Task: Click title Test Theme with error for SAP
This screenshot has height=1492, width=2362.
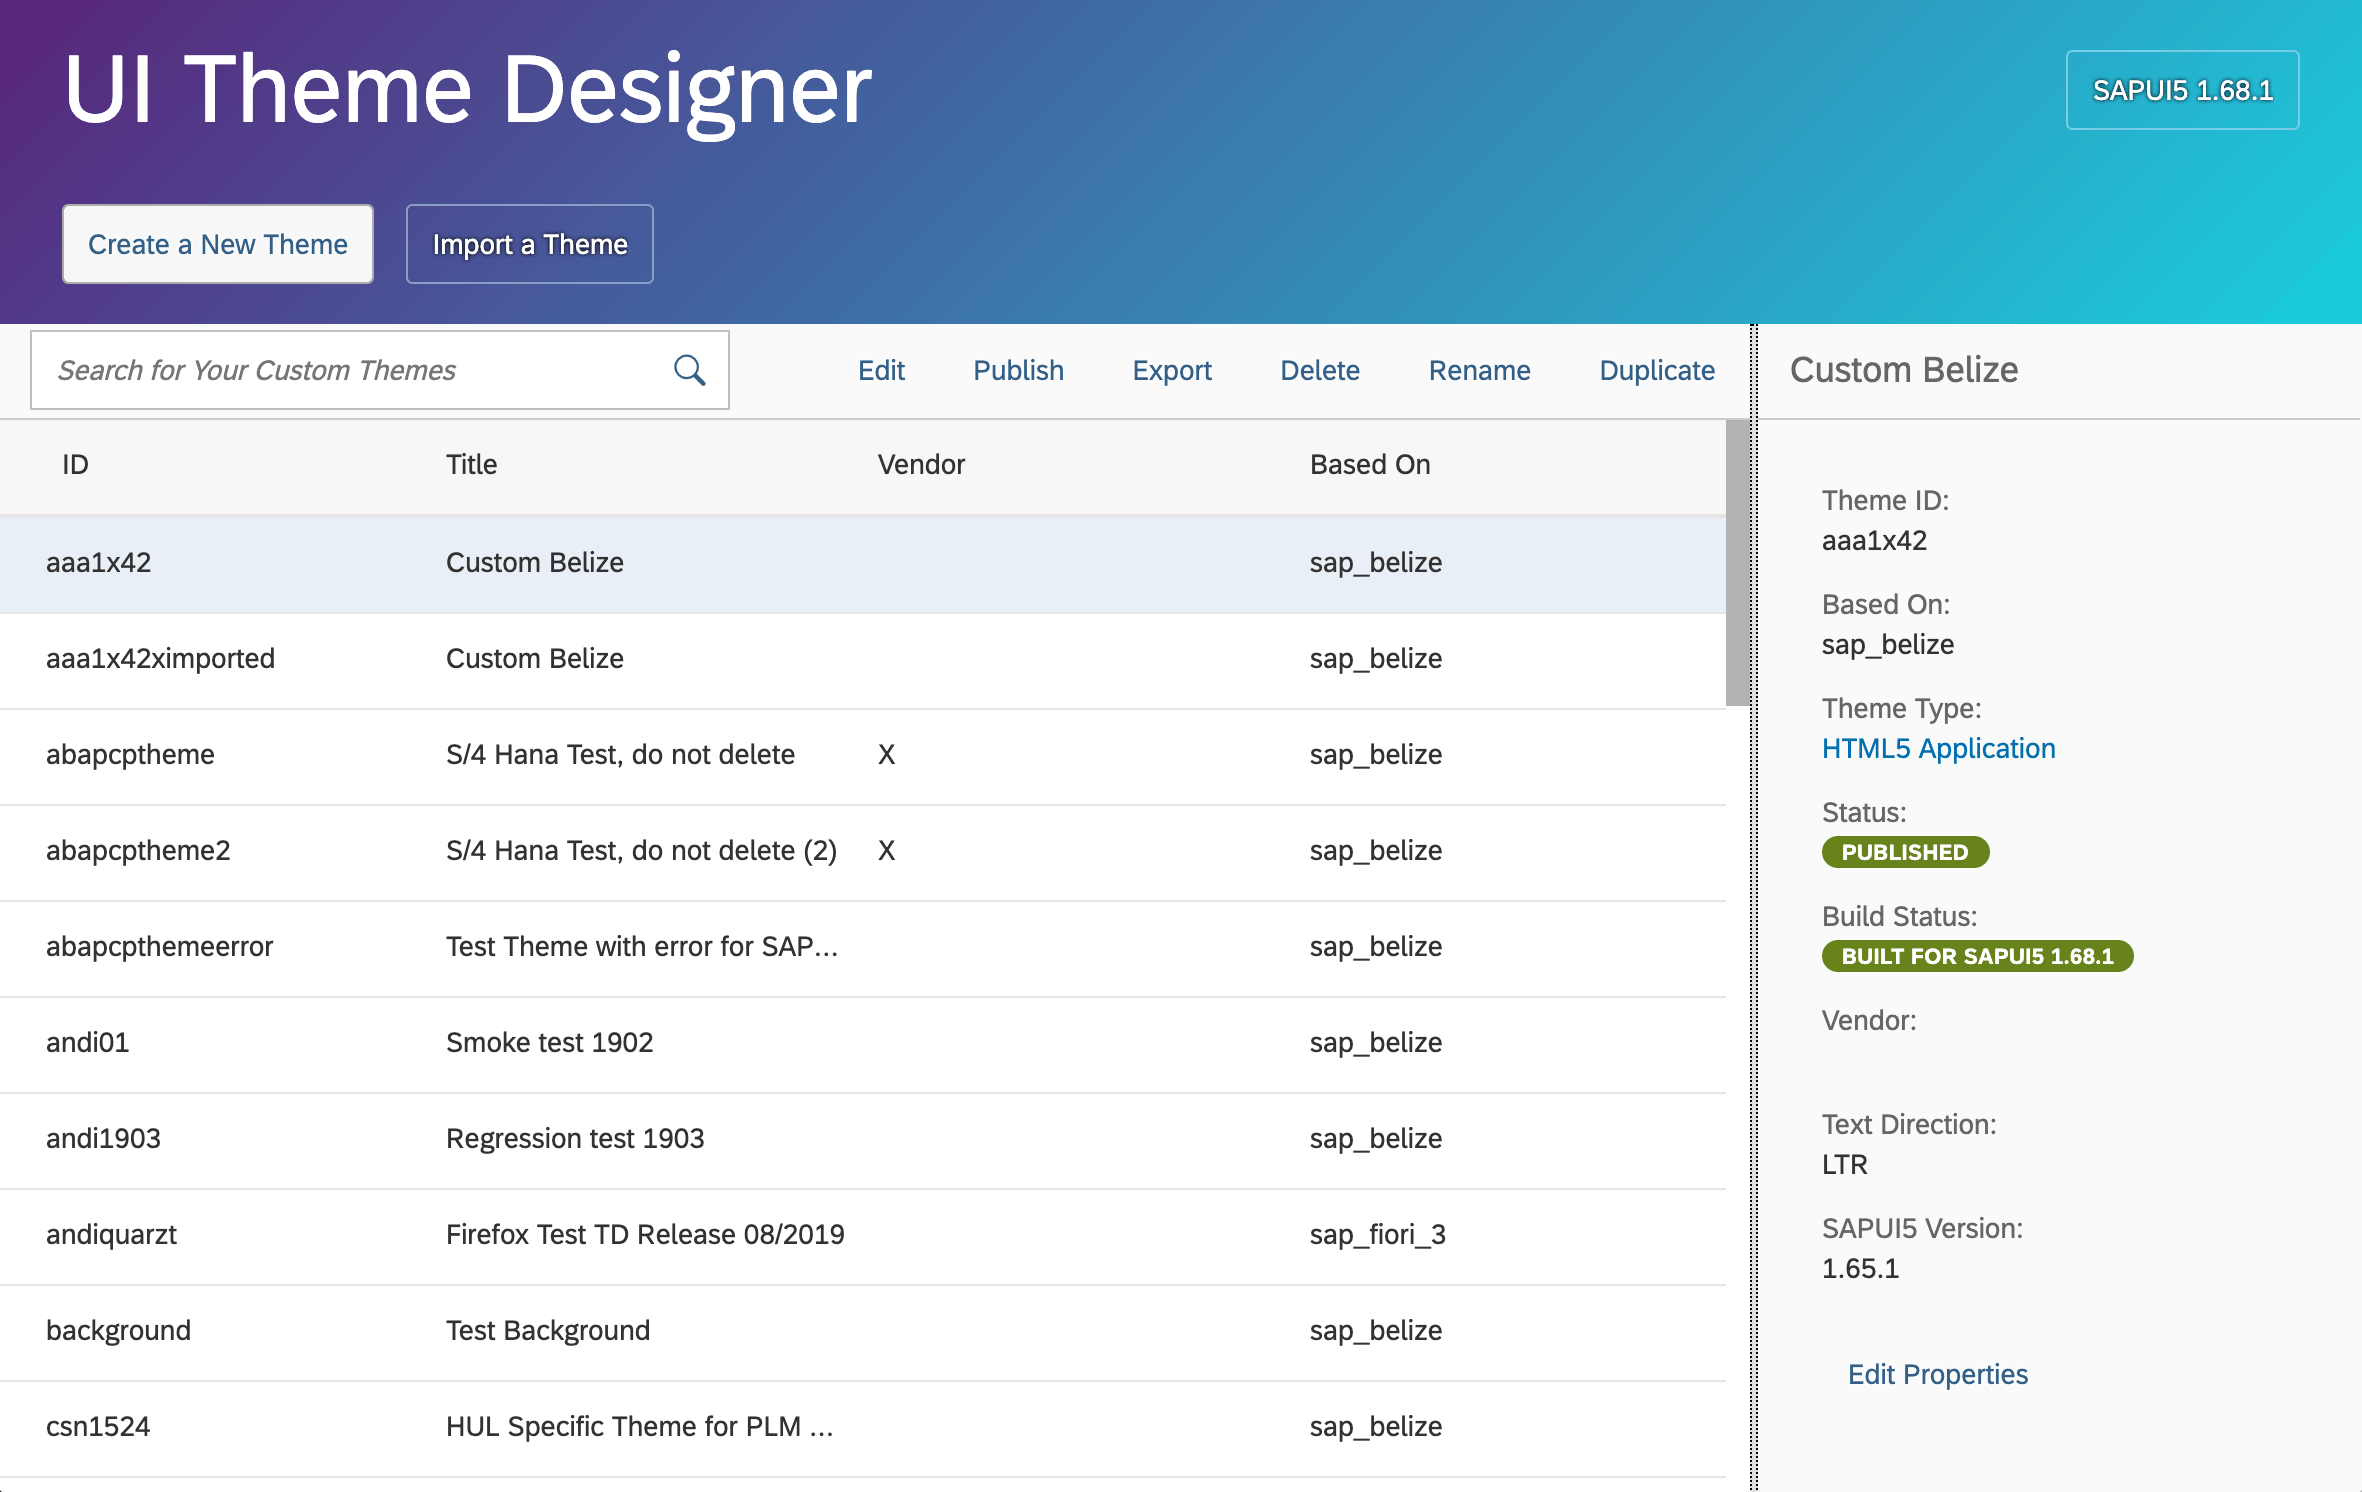Action: click(x=642, y=946)
